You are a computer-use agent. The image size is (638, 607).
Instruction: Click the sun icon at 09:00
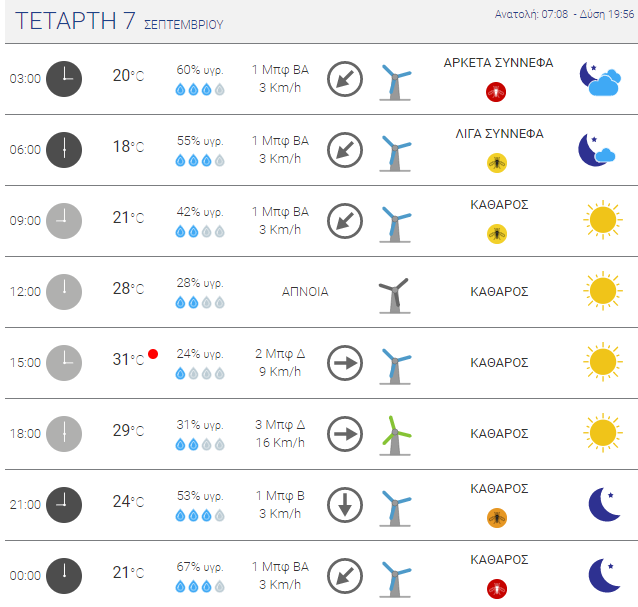pyautogui.click(x=603, y=220)
